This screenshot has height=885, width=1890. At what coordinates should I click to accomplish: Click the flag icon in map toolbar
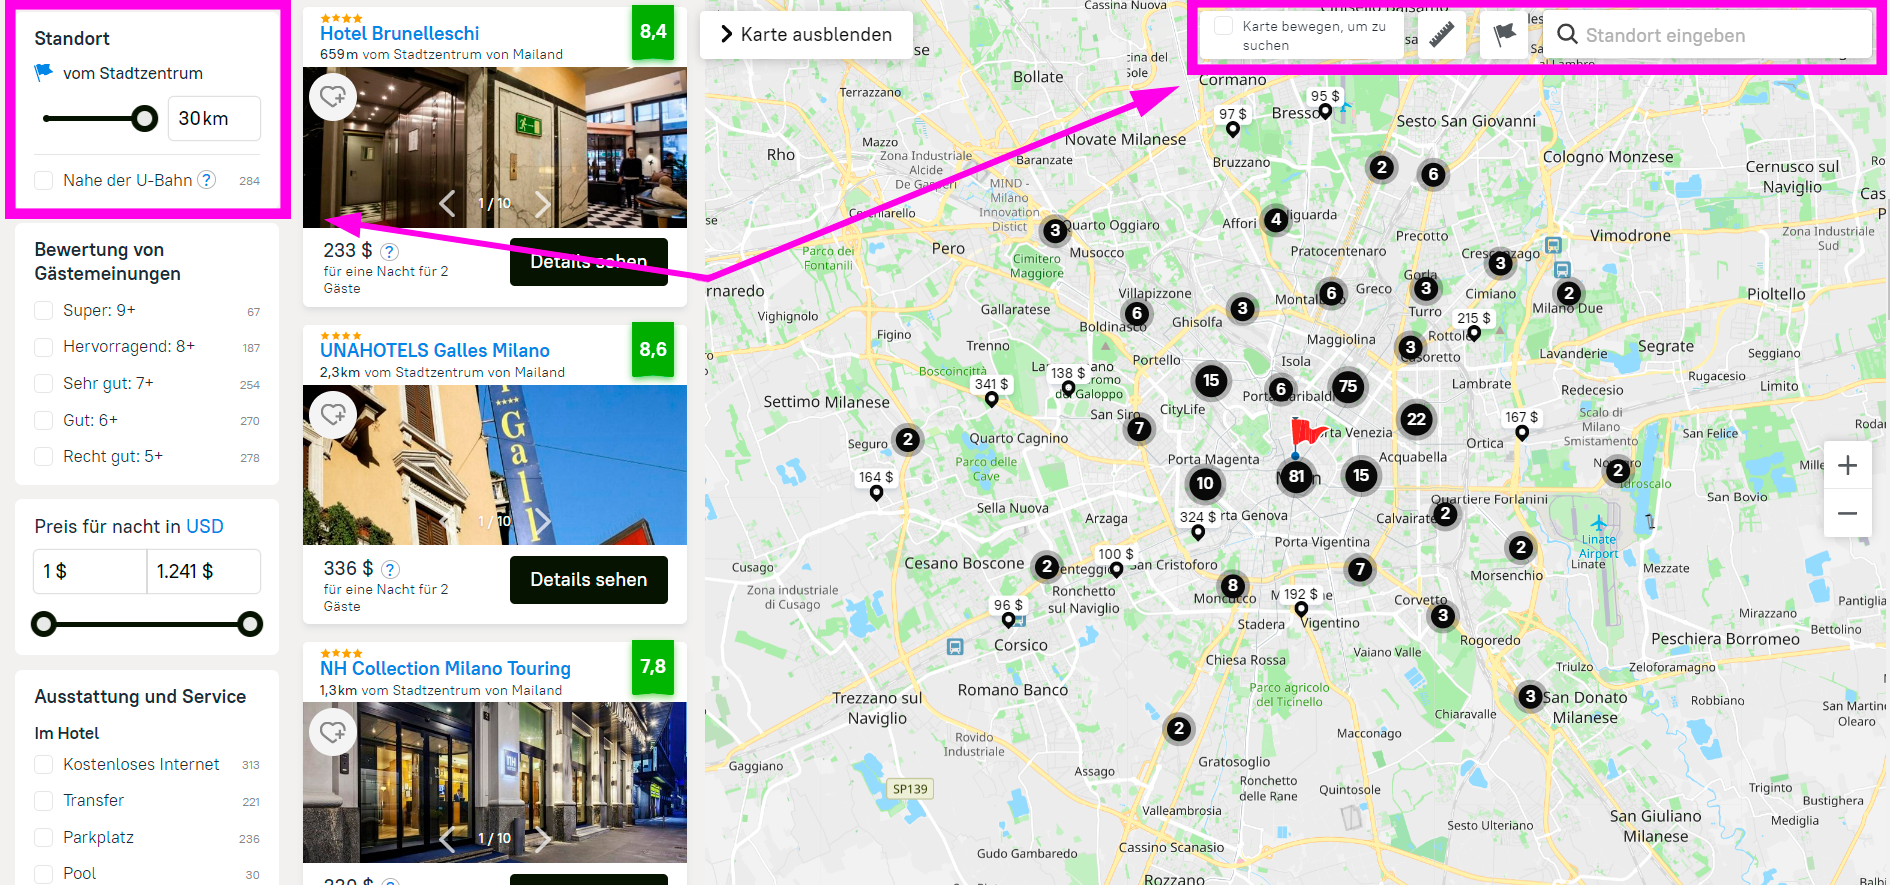click(x=1504, y=35)
